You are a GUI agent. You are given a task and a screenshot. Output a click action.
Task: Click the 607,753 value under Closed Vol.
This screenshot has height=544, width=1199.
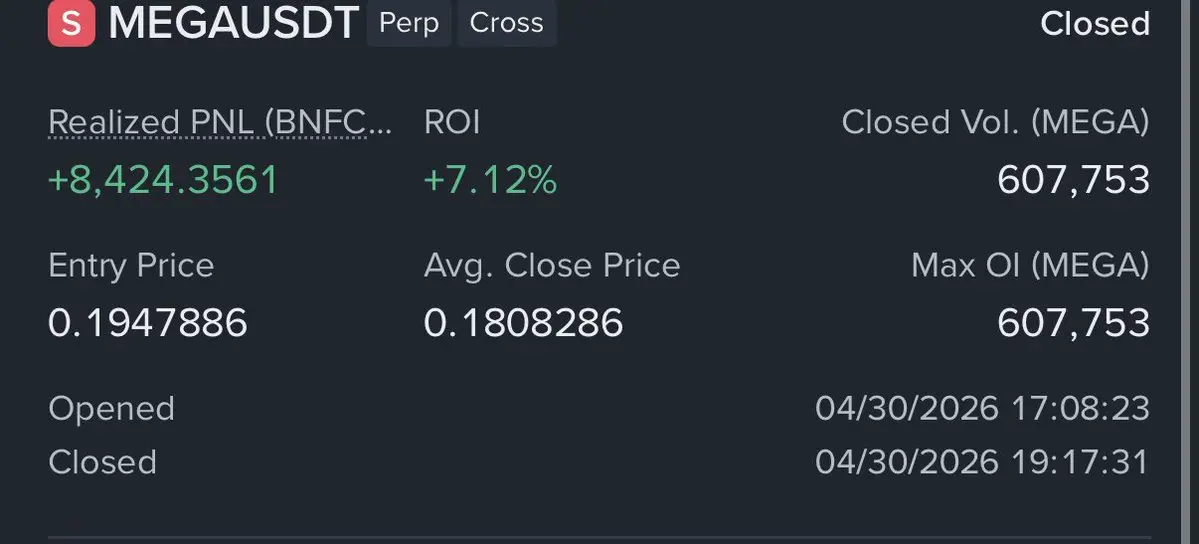[x=1073, y=180]
